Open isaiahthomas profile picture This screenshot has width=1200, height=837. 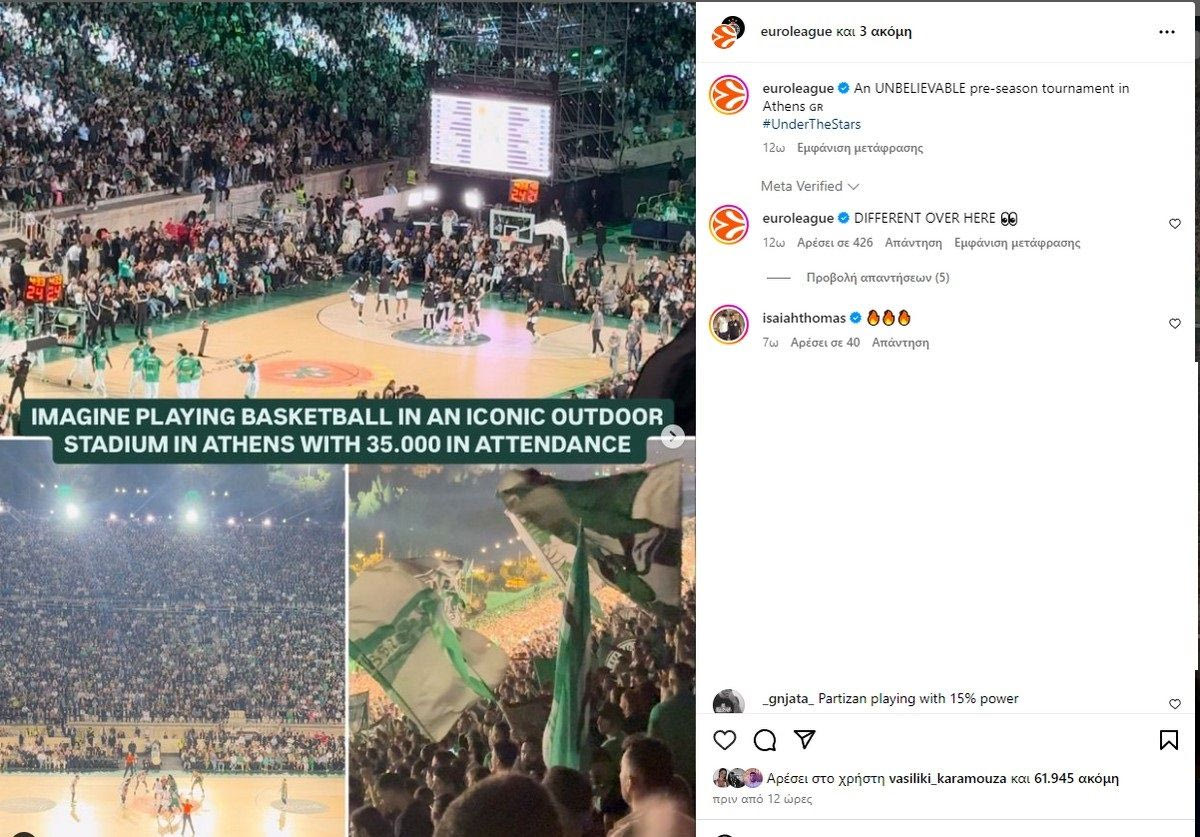pyautogui.click(x=729, y=325)
